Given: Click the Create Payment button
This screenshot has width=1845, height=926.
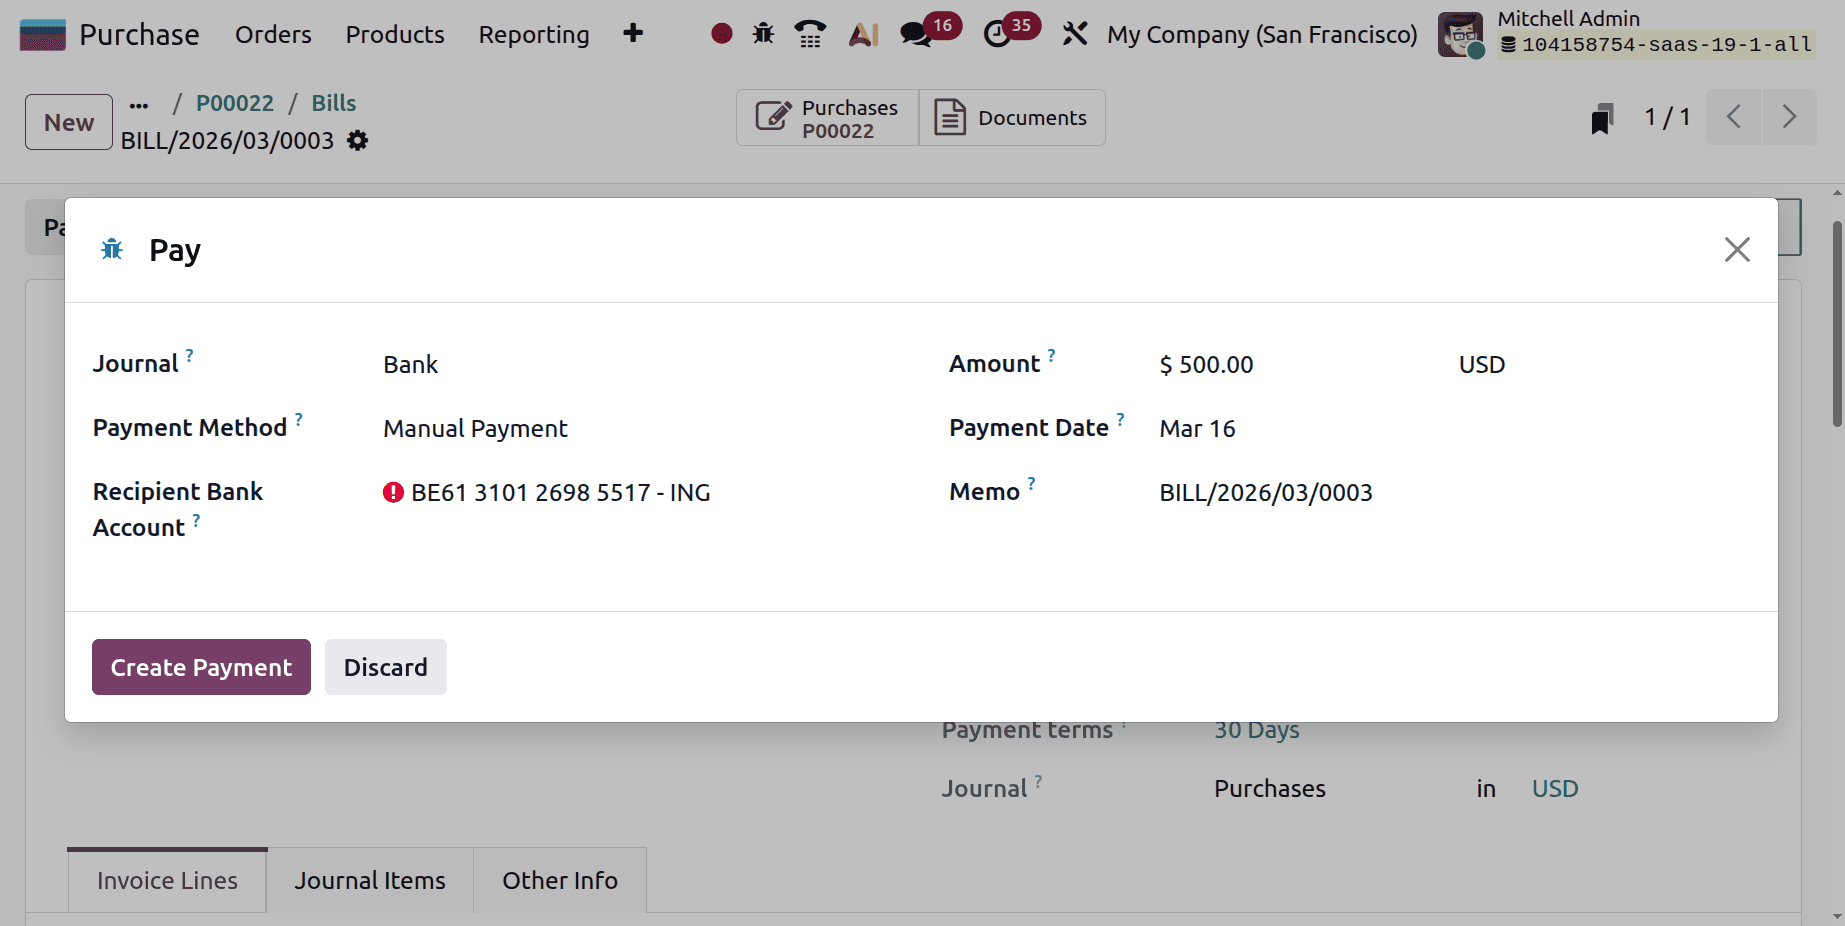Looking at the screenshot, I should [x=200, y=667].
